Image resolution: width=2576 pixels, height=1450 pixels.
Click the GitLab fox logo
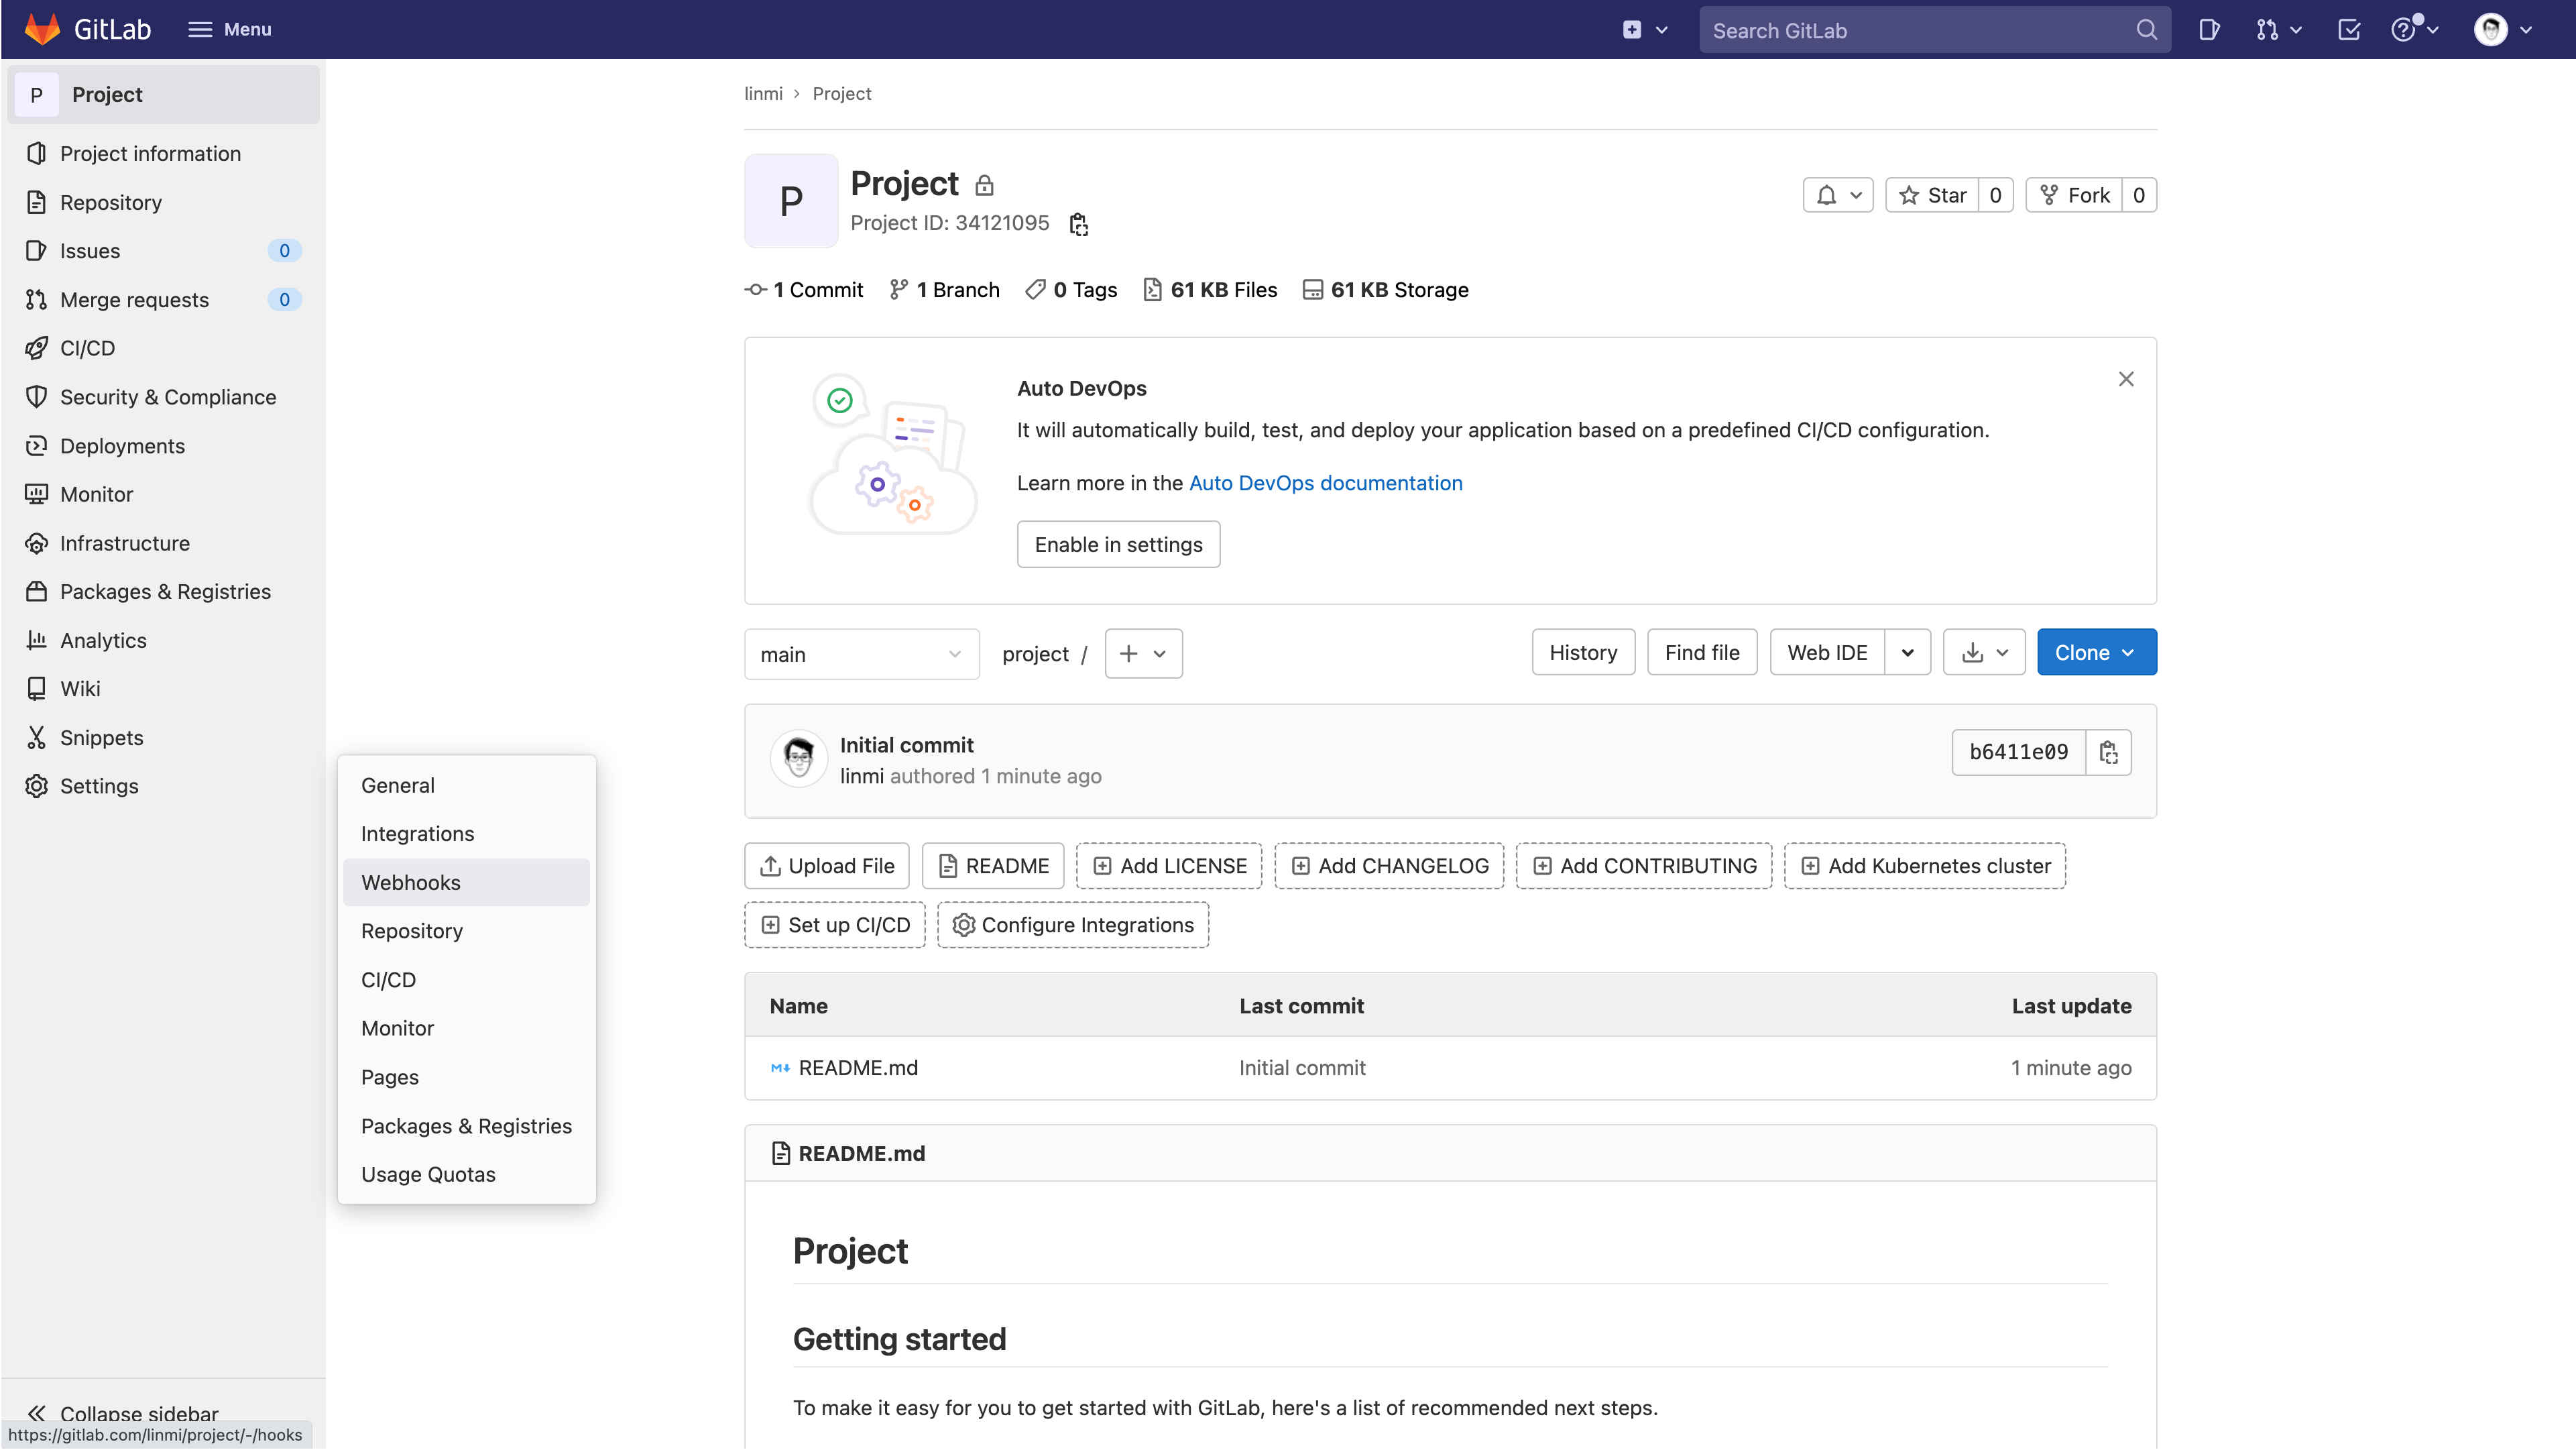tap(42, 29)
